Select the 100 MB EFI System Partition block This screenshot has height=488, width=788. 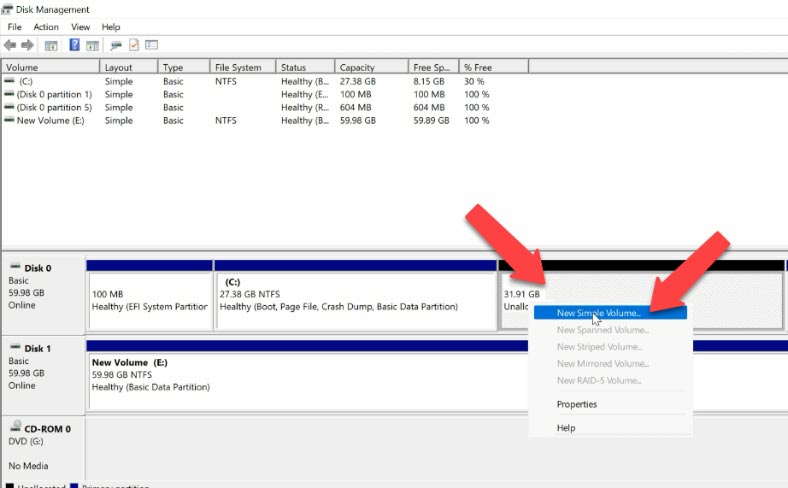[150, 301]
